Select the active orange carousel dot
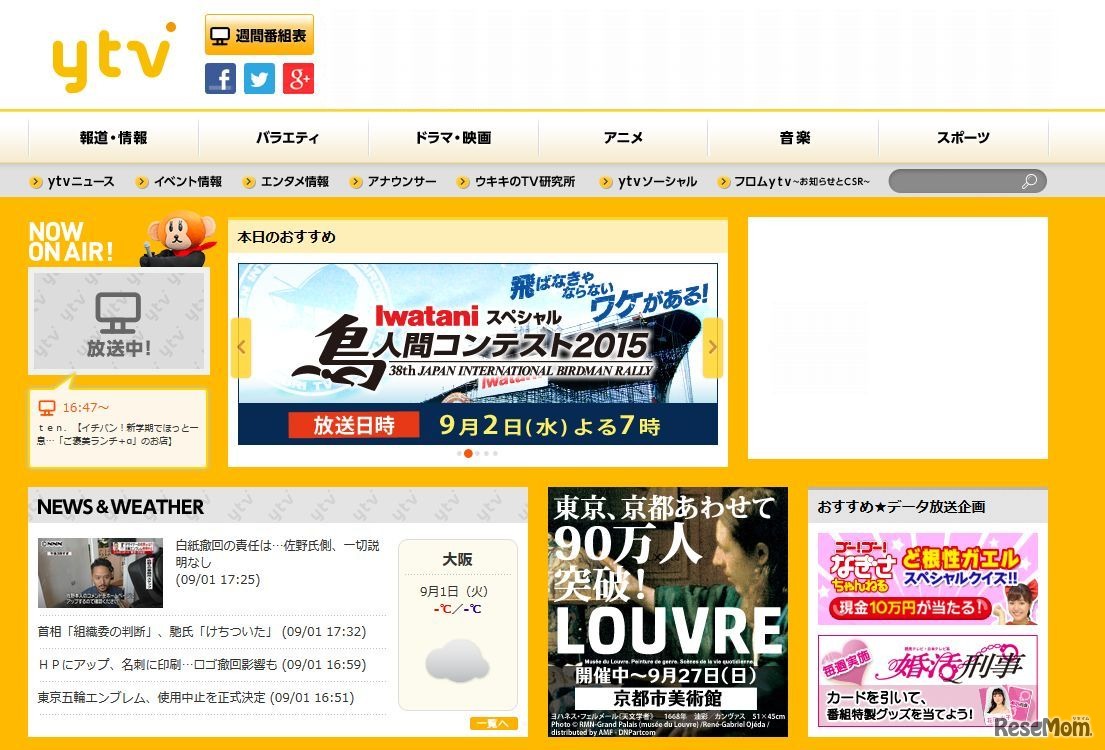This screenshot has height=750, width=1105. point(468,453)
